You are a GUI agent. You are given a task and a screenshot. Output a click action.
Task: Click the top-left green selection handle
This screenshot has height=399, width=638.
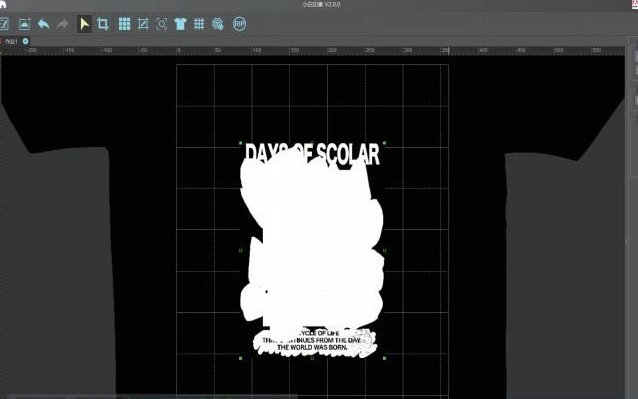[240, 143]
